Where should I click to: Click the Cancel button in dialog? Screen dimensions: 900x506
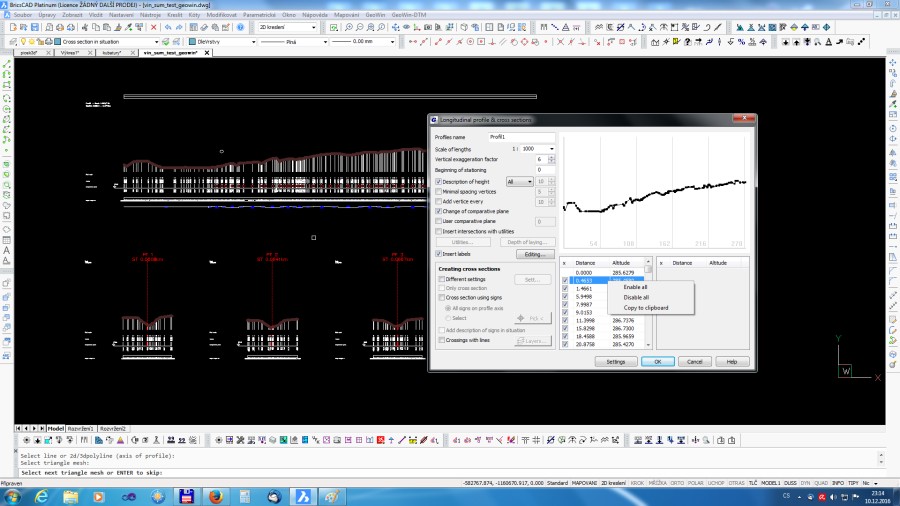point(695,361)
